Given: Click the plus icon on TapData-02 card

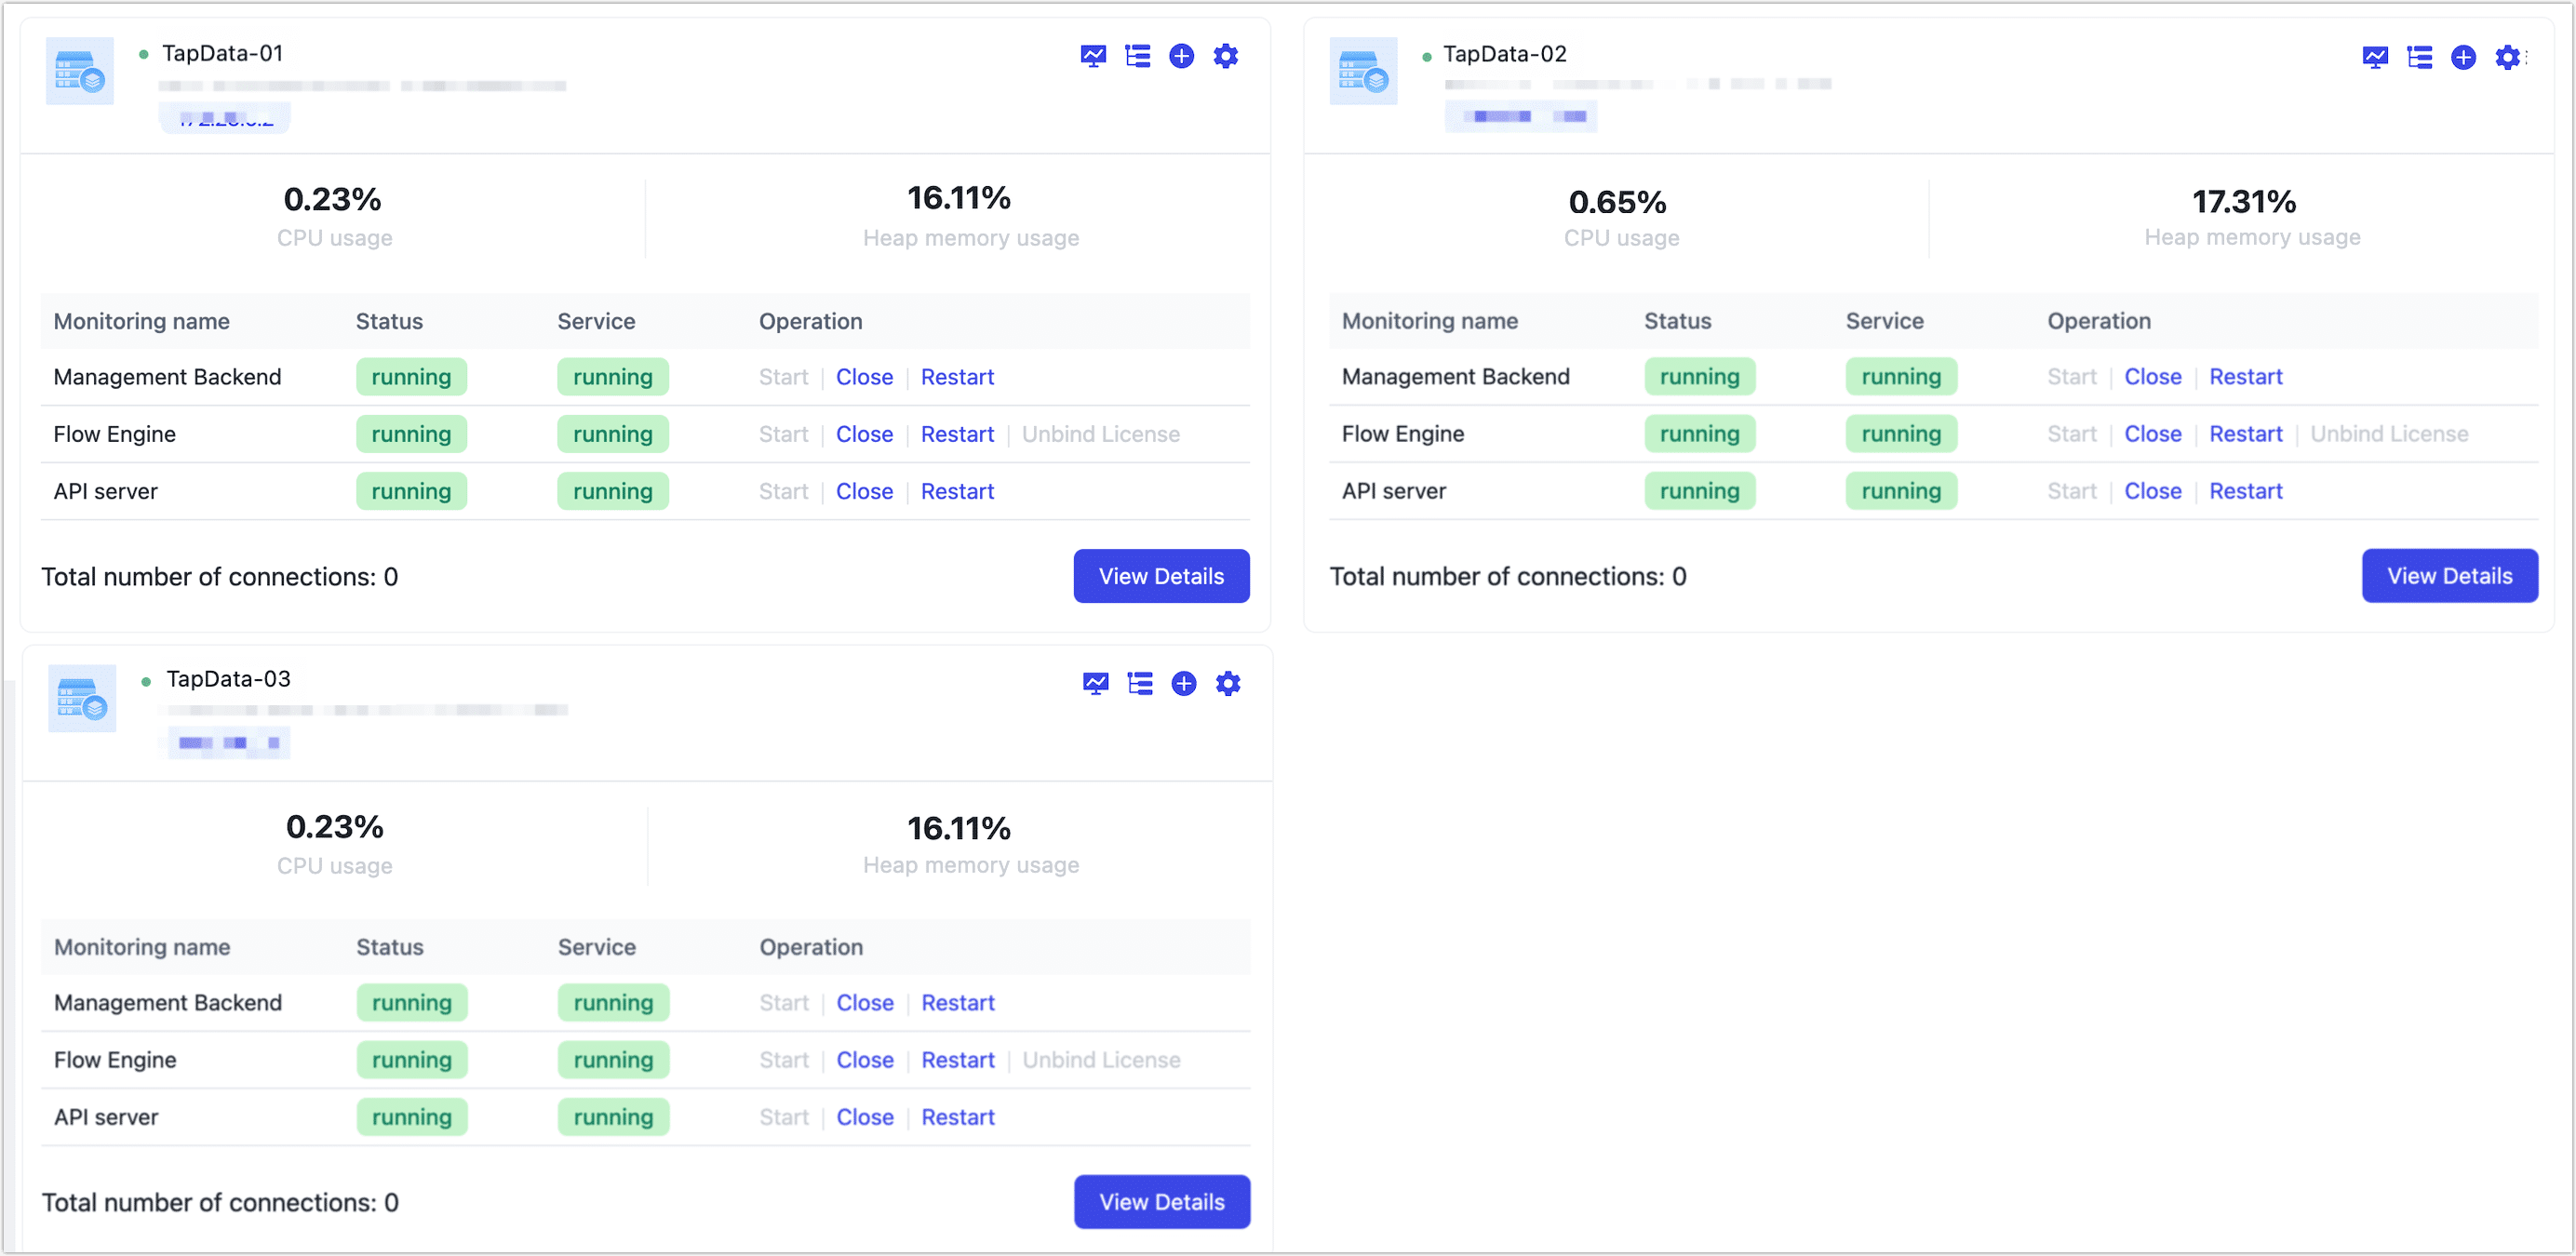Looking at the screenshot, I should click(x=2463, y=57).
